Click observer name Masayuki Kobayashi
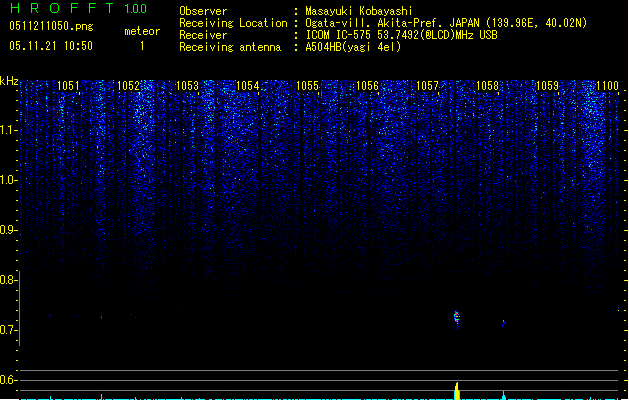The height and width of the screenshot is (400, 629). point(359,11)
